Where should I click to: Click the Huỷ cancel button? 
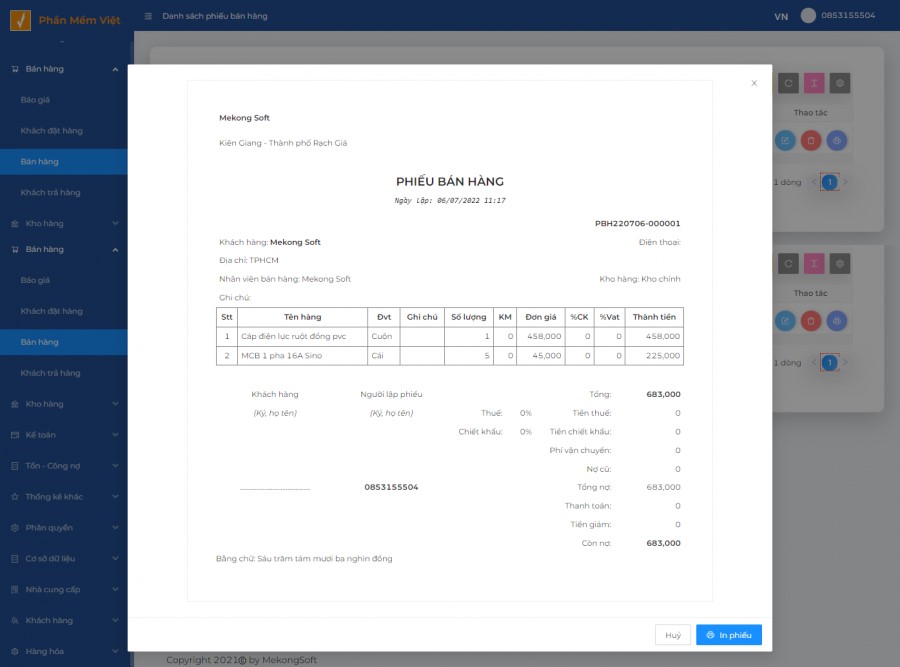click(x=673, y=635)
